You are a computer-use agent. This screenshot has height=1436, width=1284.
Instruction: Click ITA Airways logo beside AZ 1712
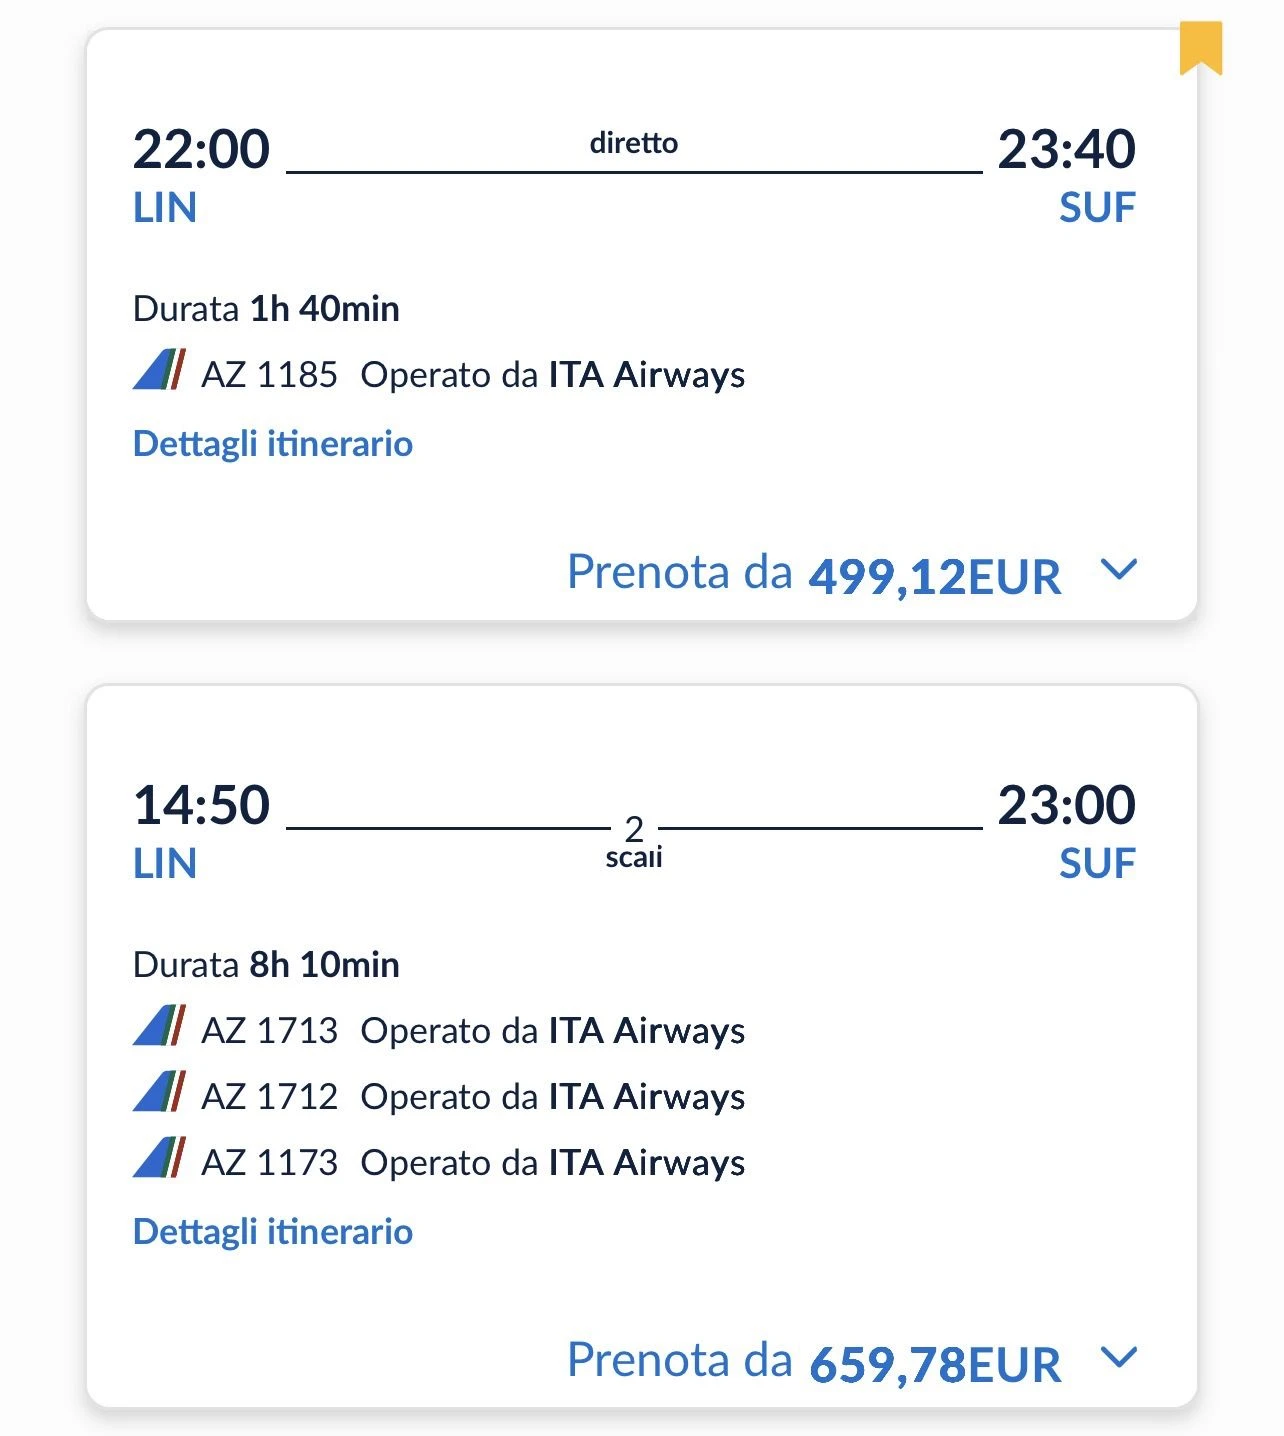159,1093
